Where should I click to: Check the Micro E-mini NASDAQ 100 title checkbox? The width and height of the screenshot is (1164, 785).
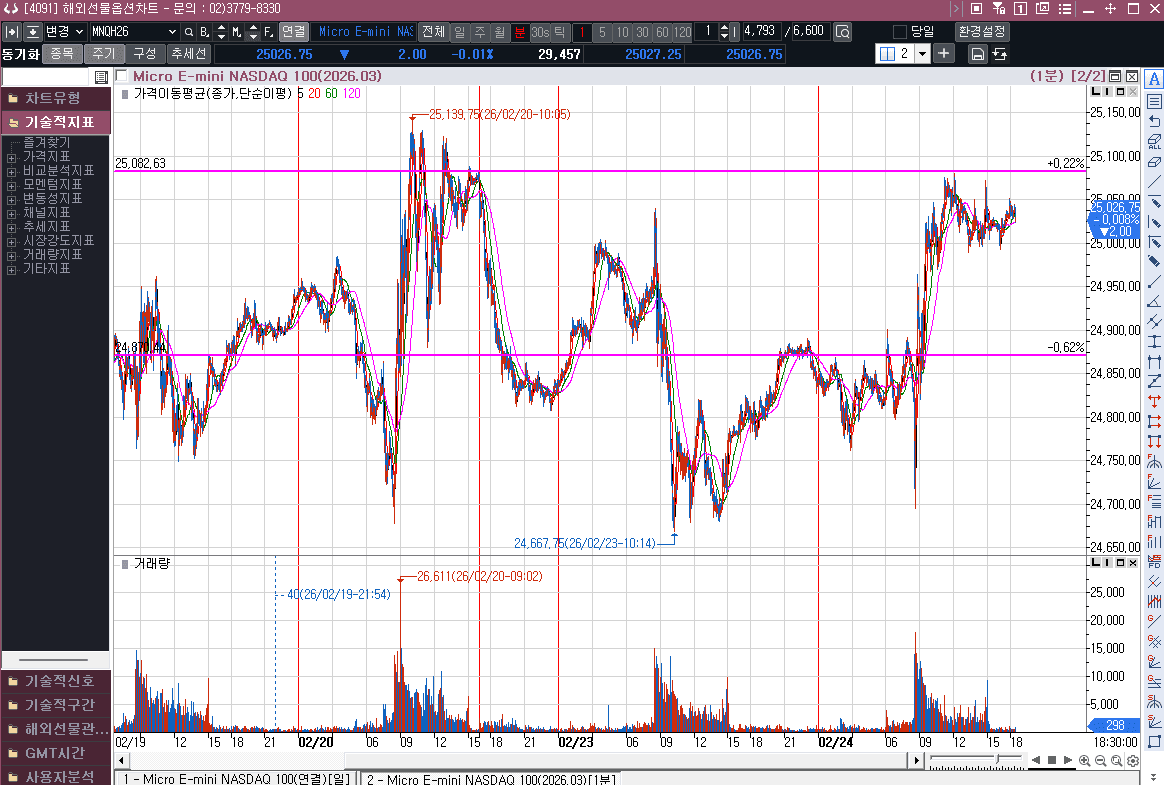point(122,76)
